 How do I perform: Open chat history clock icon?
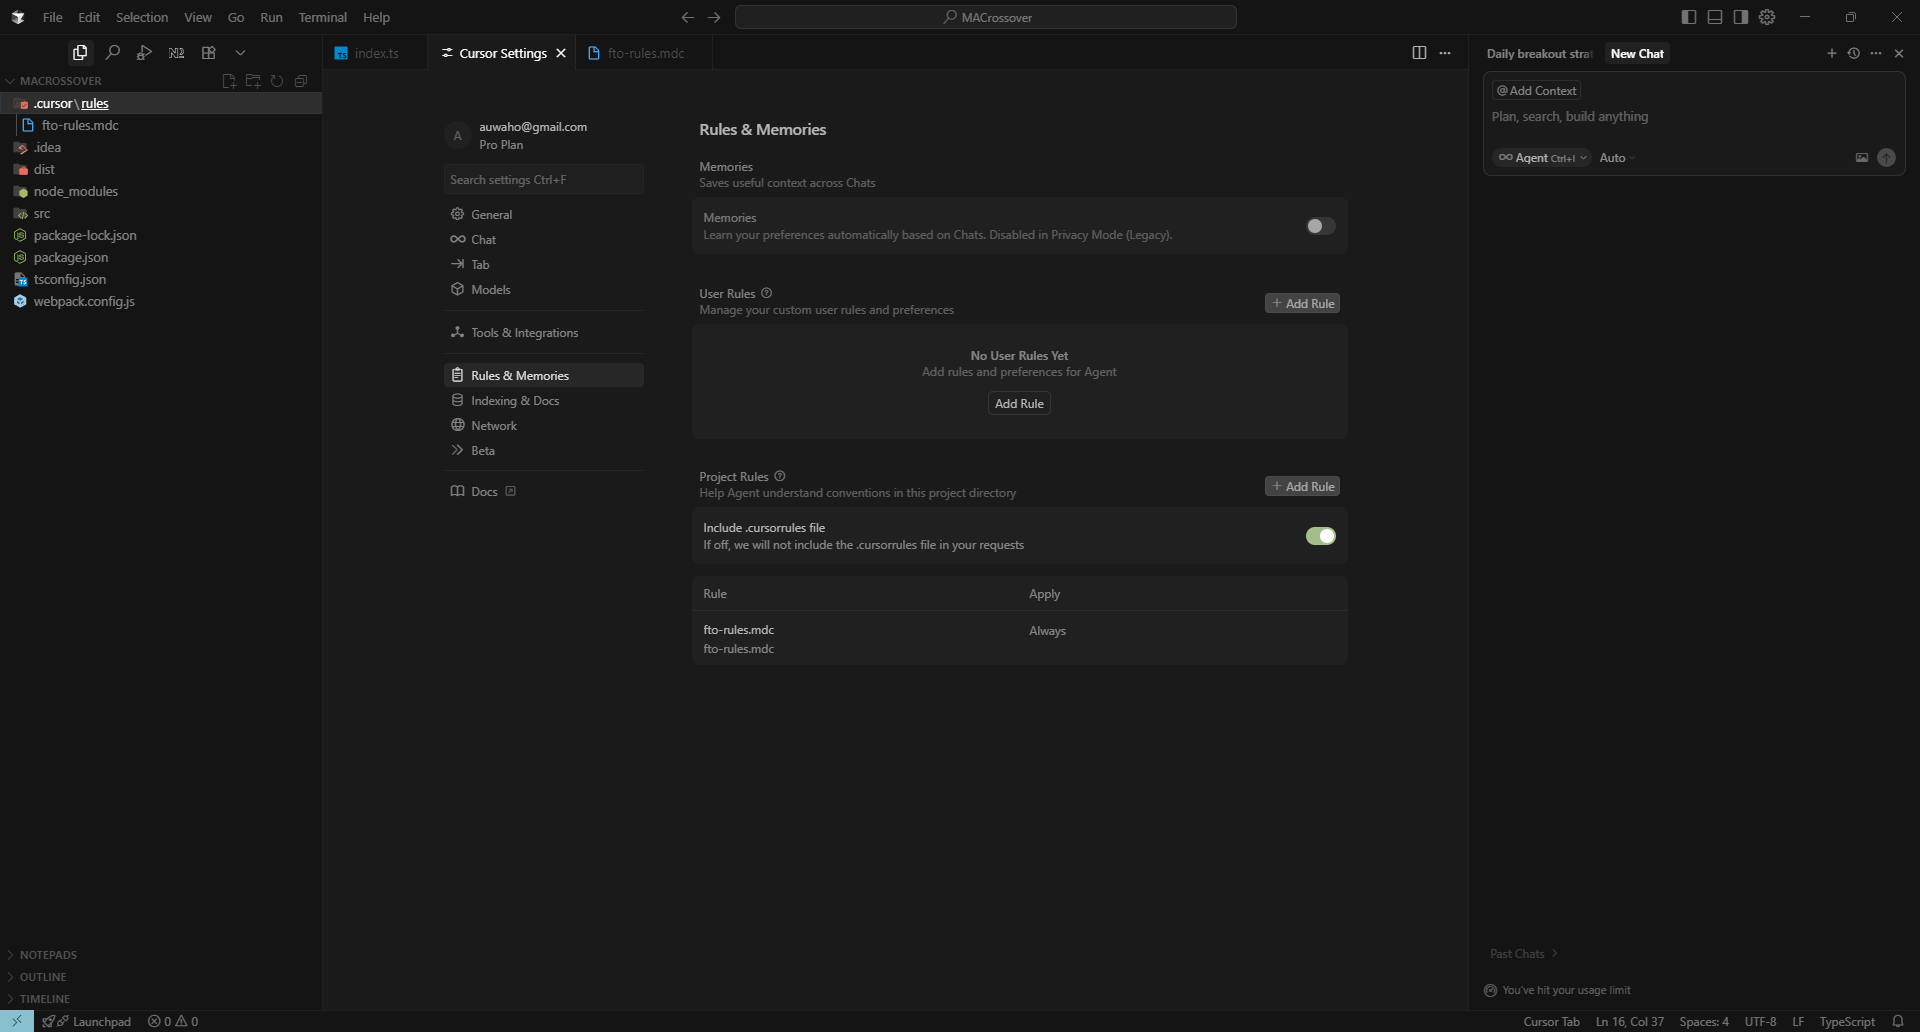(x=1853, y=53)
